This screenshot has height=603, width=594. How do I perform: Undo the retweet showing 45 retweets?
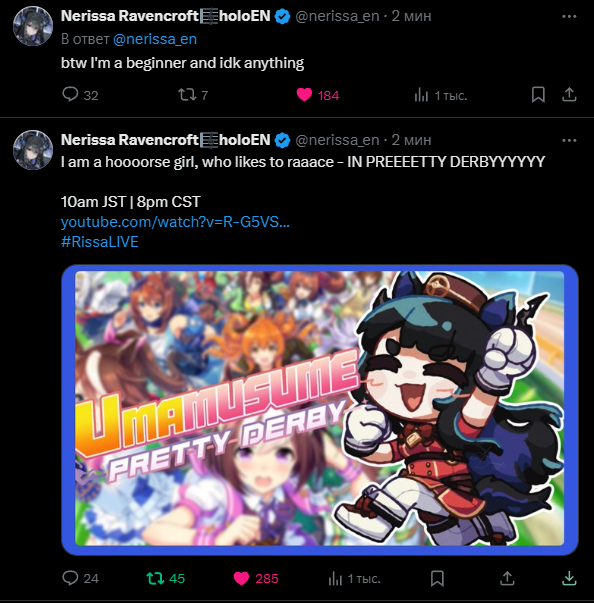(166, 578)
